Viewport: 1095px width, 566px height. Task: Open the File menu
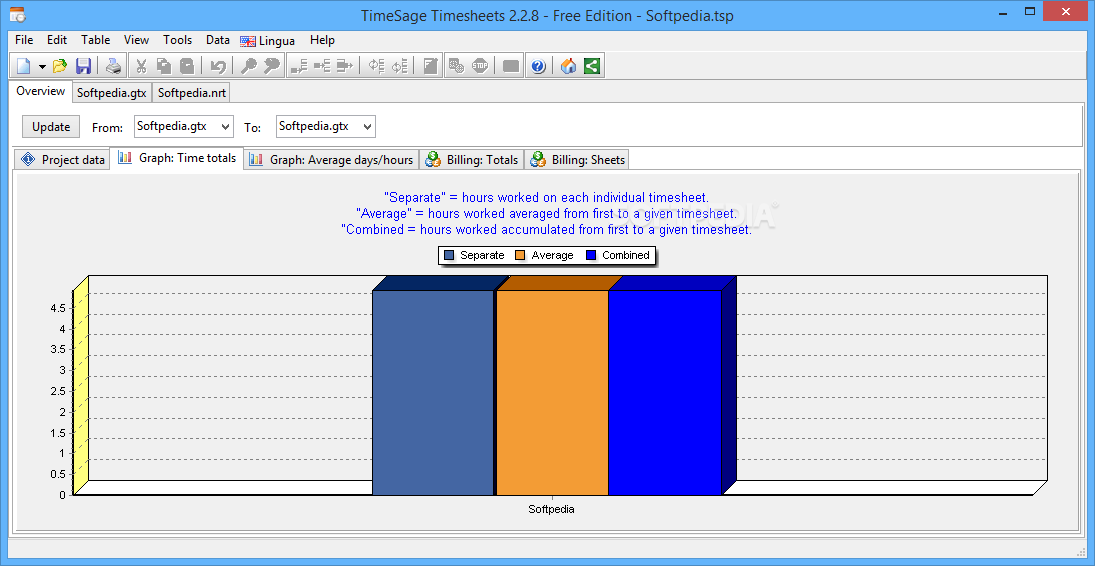click(24, 40)
